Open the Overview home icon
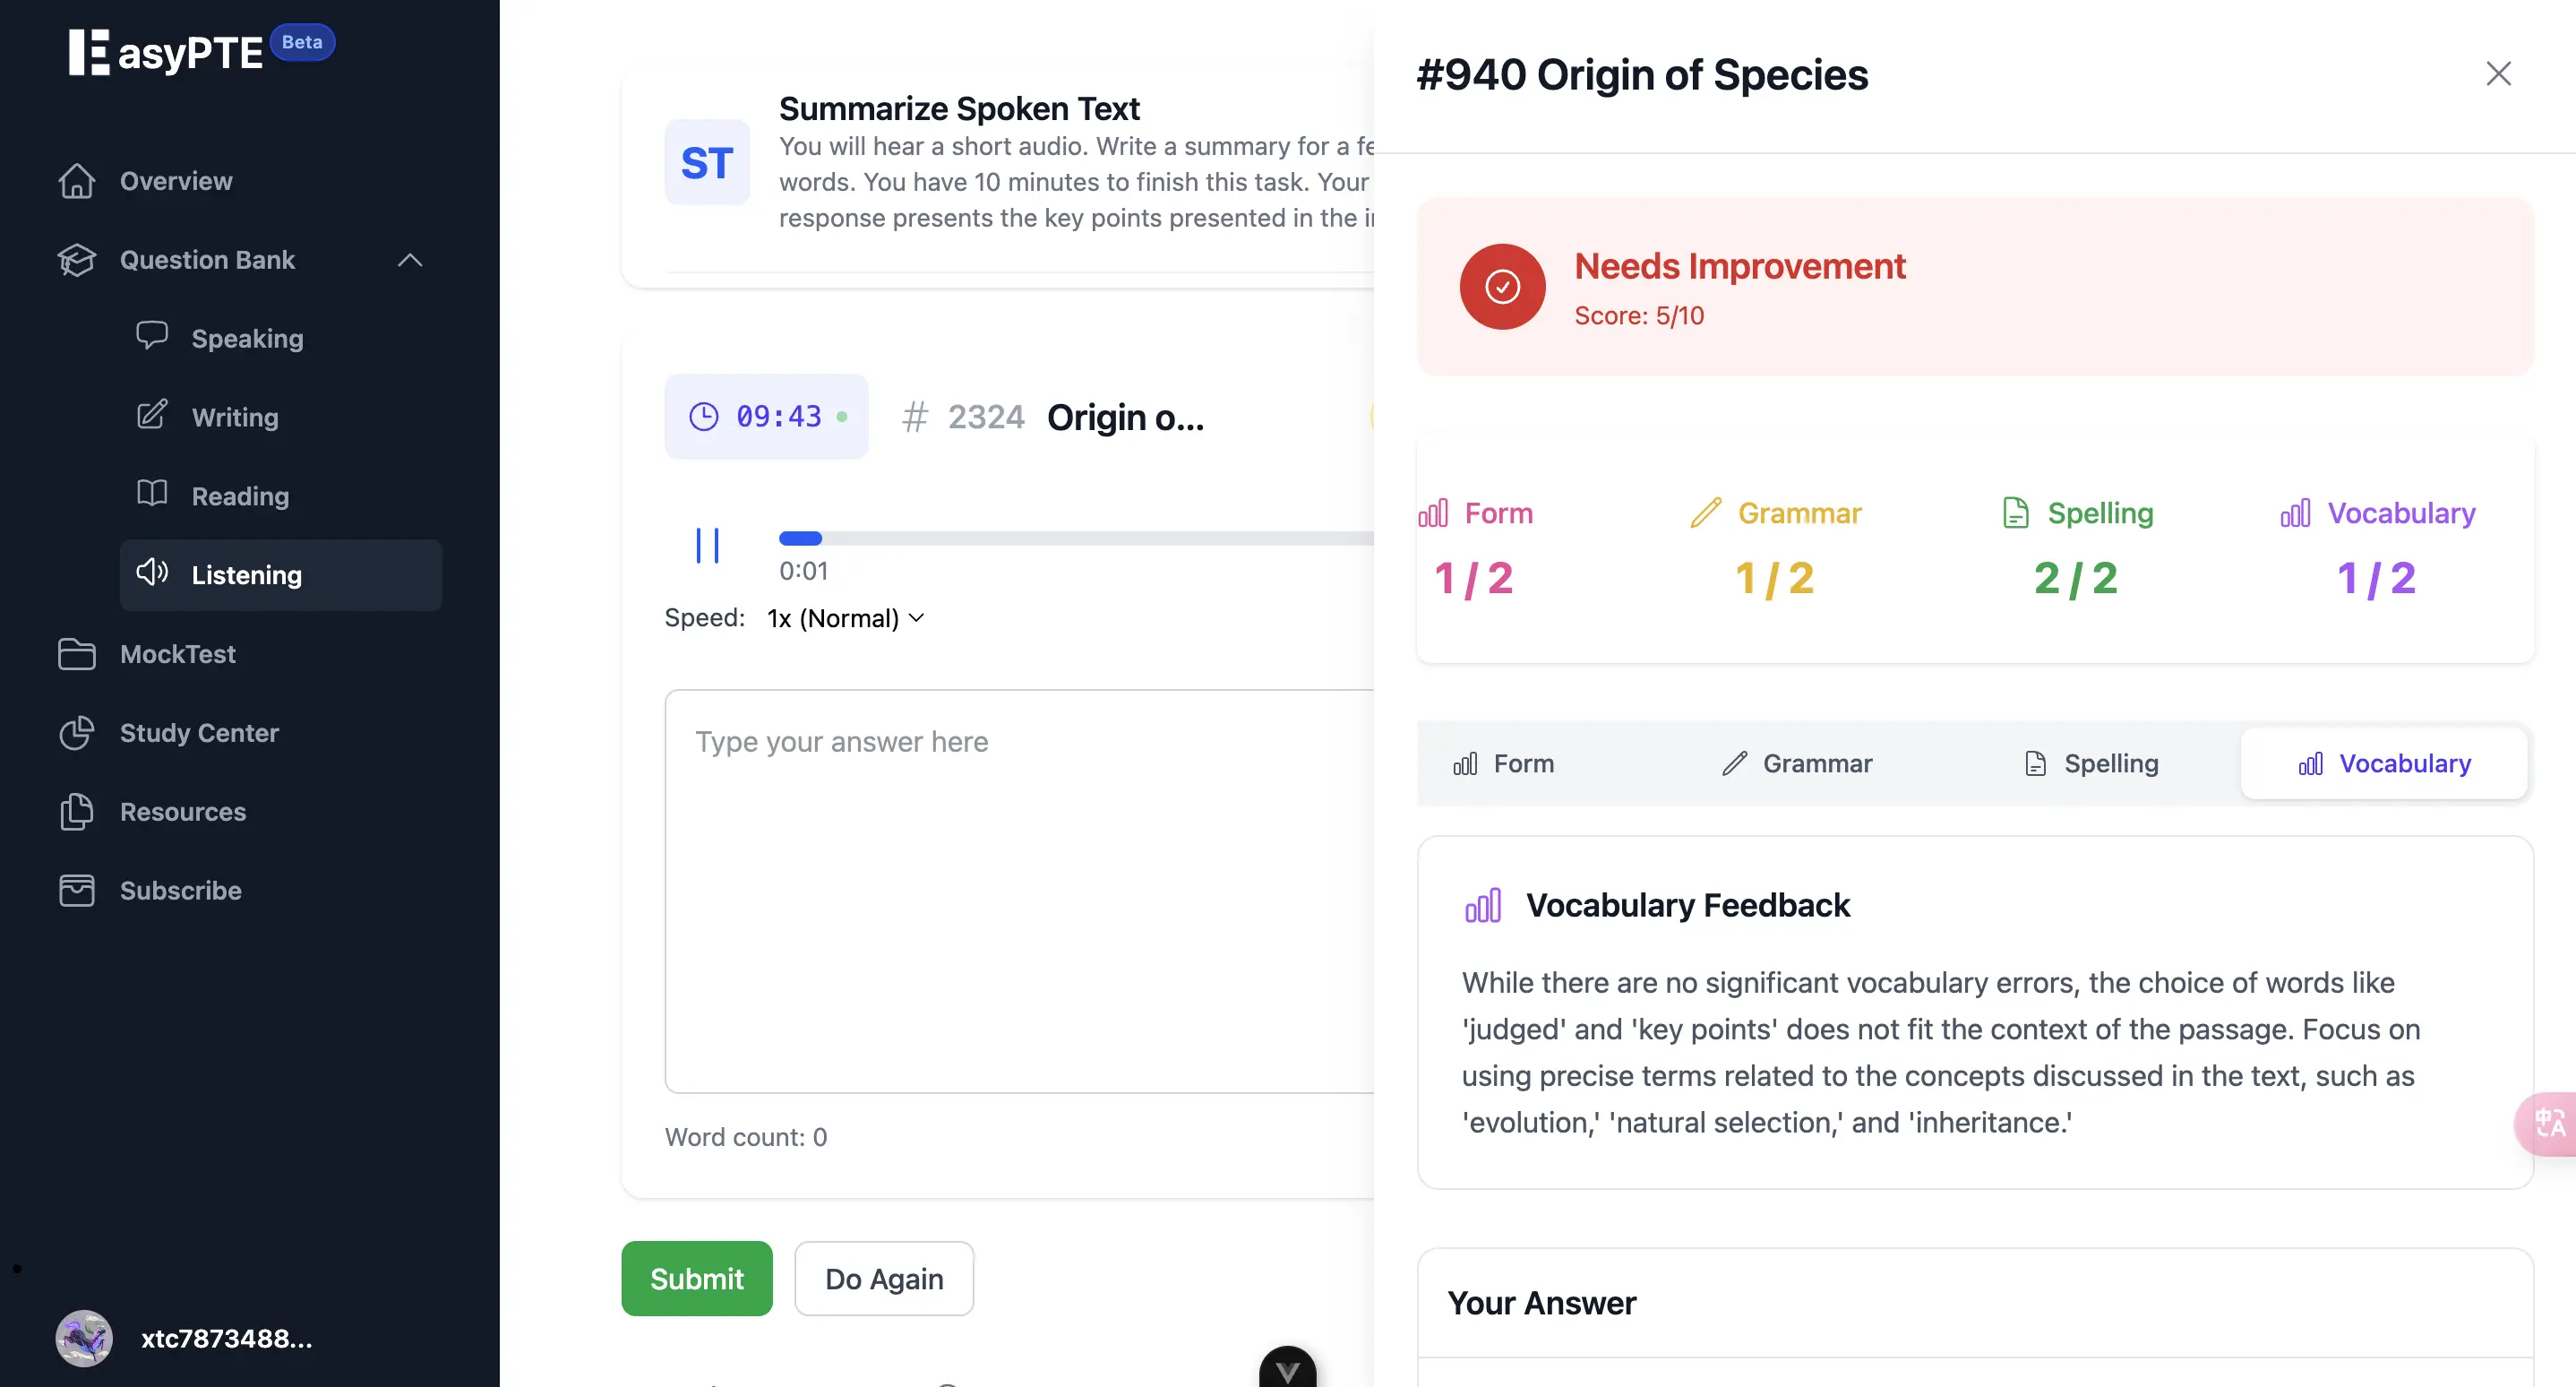2576x1387 pixels. click(77, 181)
